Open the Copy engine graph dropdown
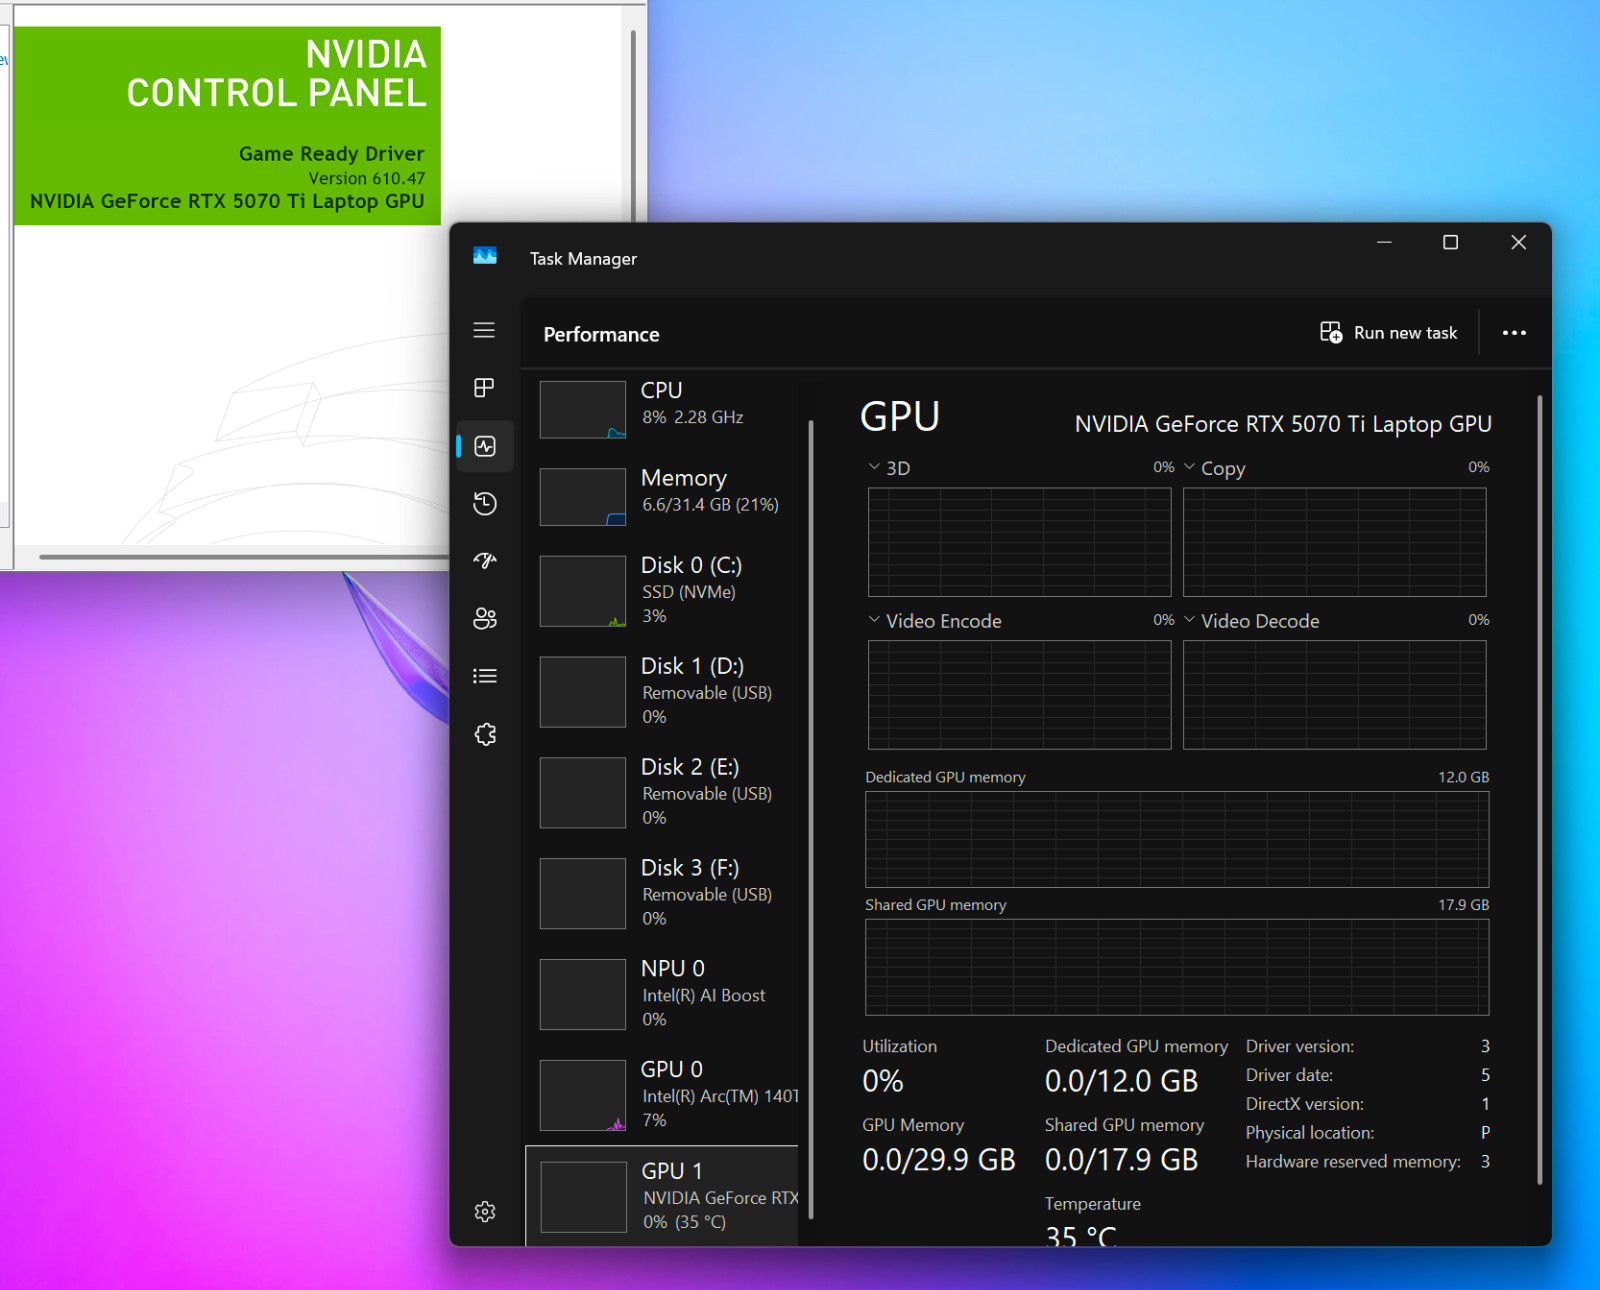Screen dimensions: 1600x1290 pos(1190,468)
